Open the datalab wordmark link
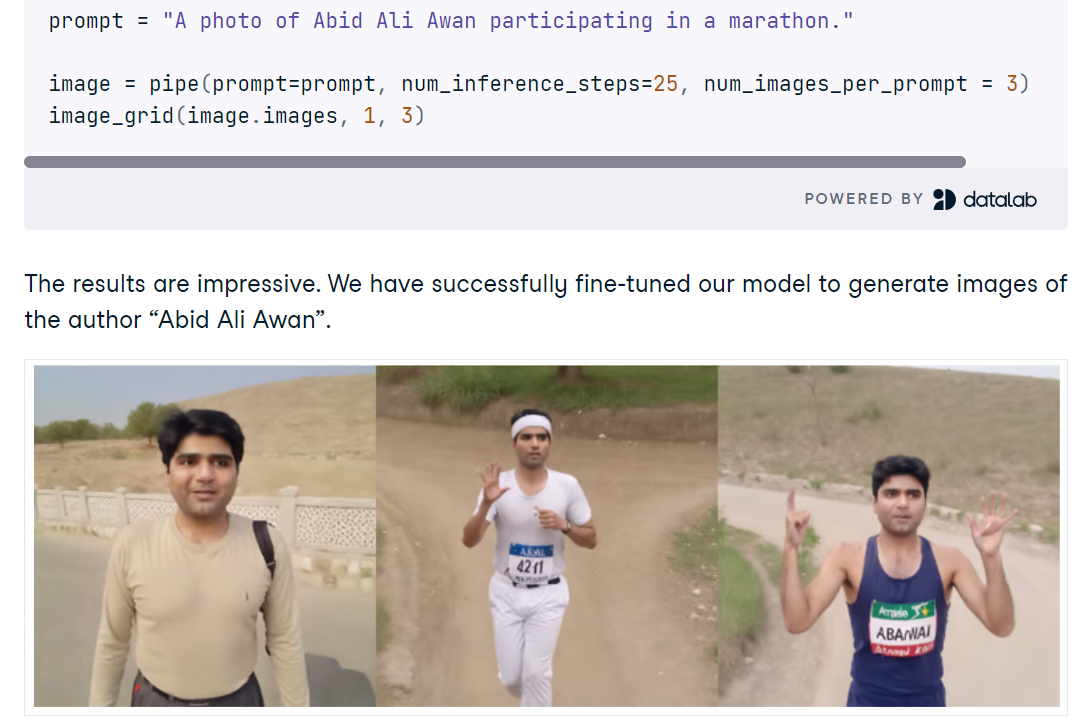This screenshot has width=1084, height=725. [x=1000, y=200]
